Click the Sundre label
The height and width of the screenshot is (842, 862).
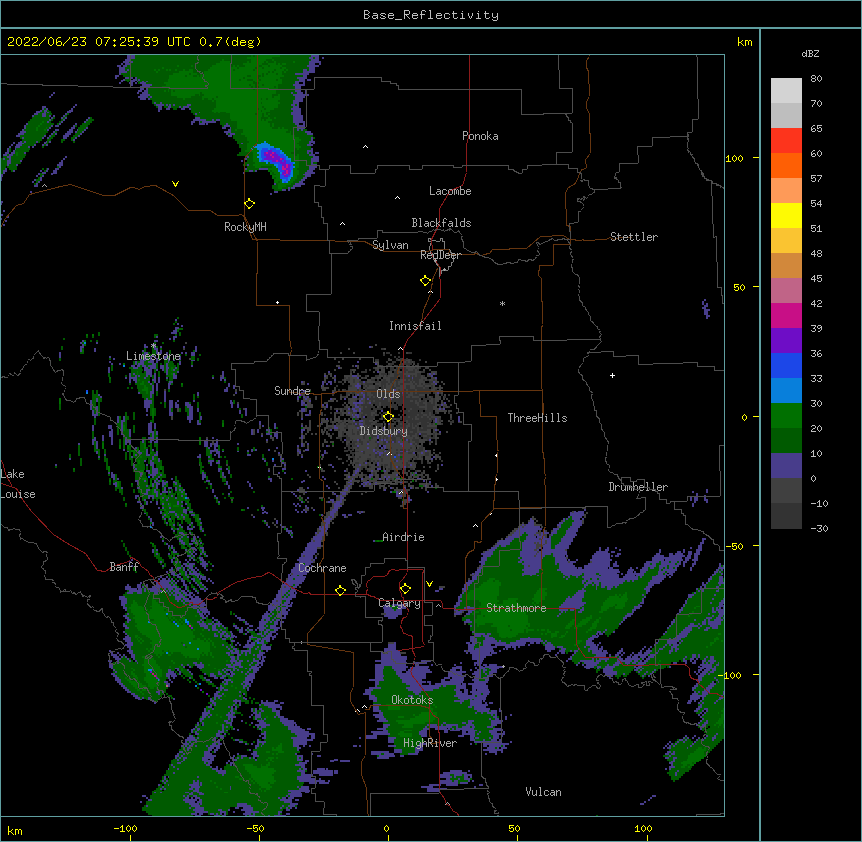292,391
